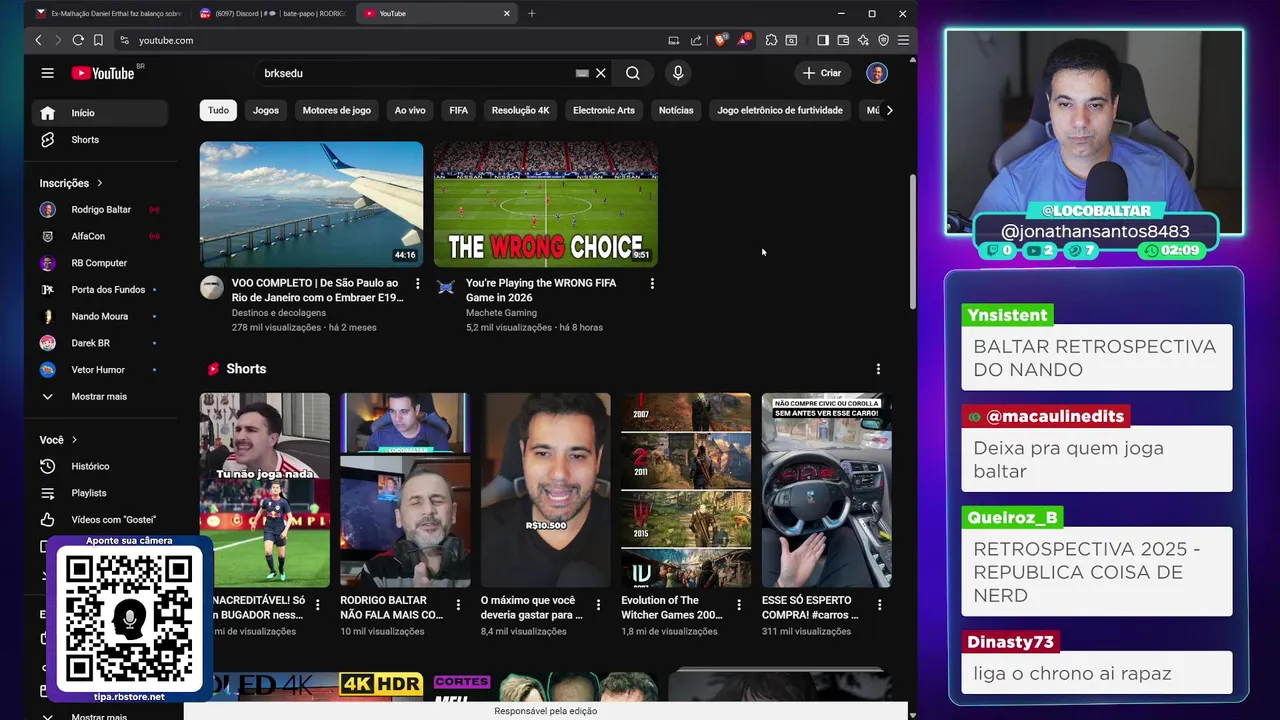Toggle the browser sidebar panel icon
Screen dimensions: 1280x720
tap(823, 40)
